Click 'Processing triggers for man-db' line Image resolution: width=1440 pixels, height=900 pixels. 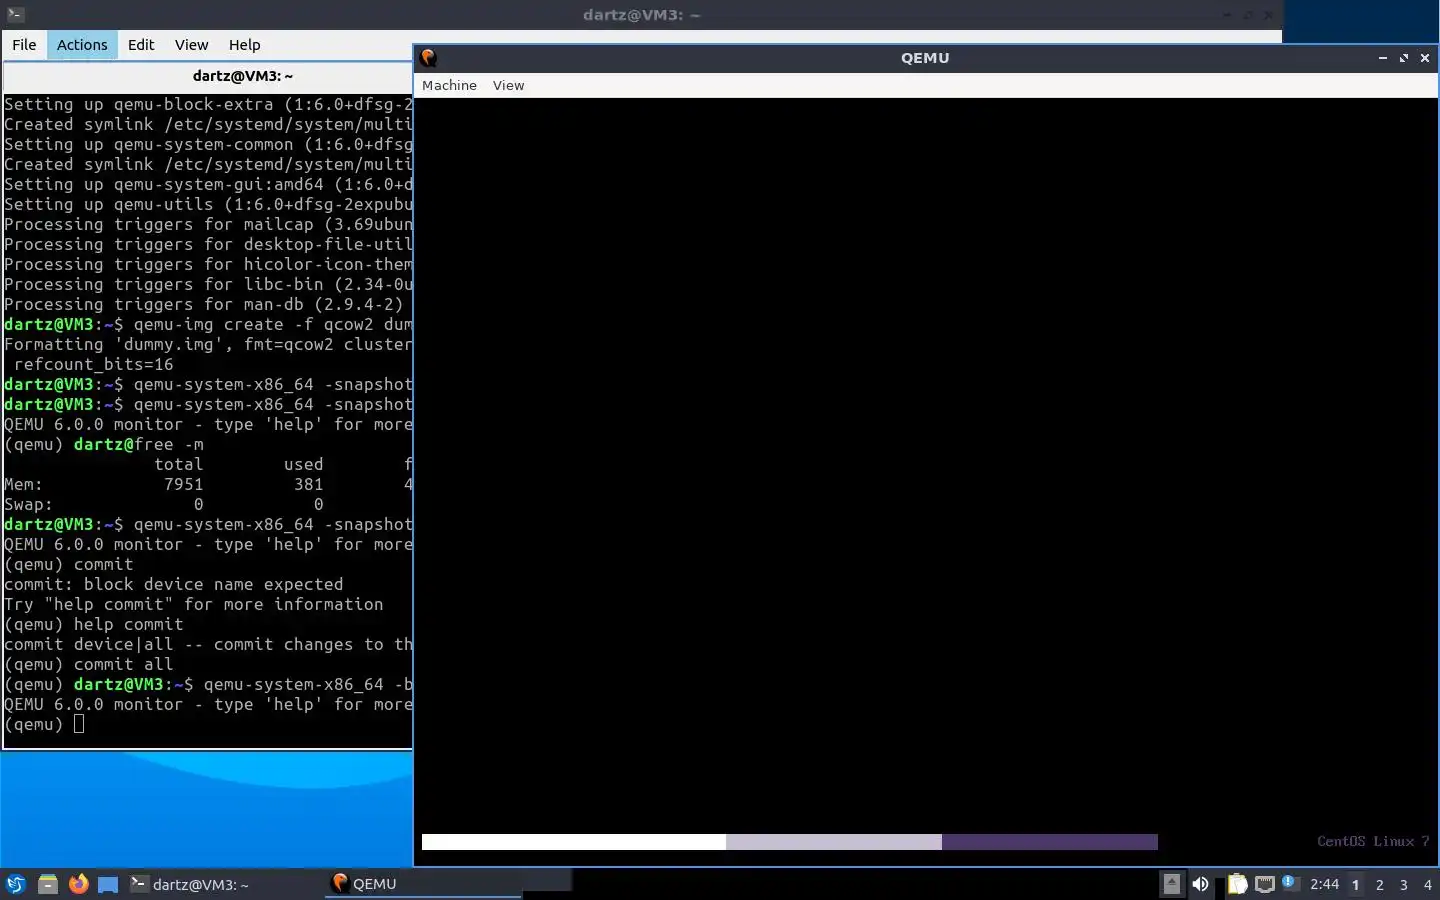[x=203, y=304]
